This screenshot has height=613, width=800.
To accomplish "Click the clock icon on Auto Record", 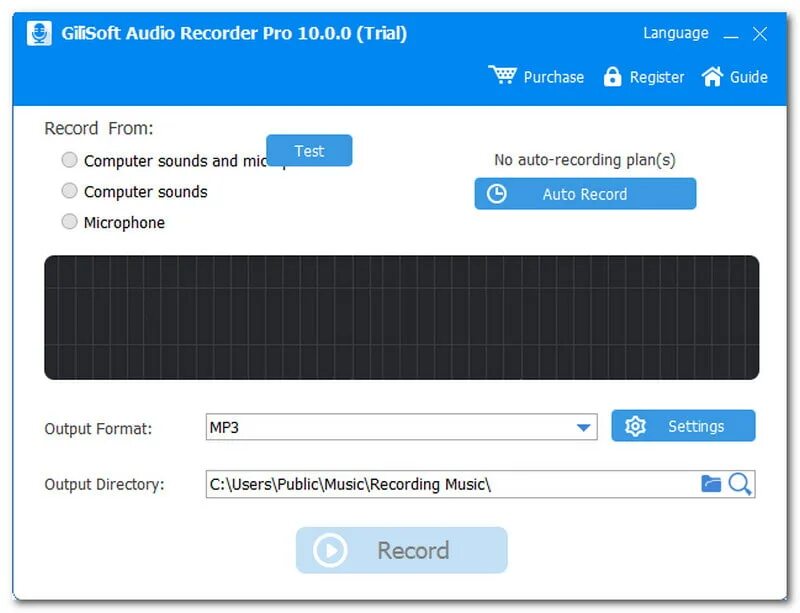I will tap(496, 193).
